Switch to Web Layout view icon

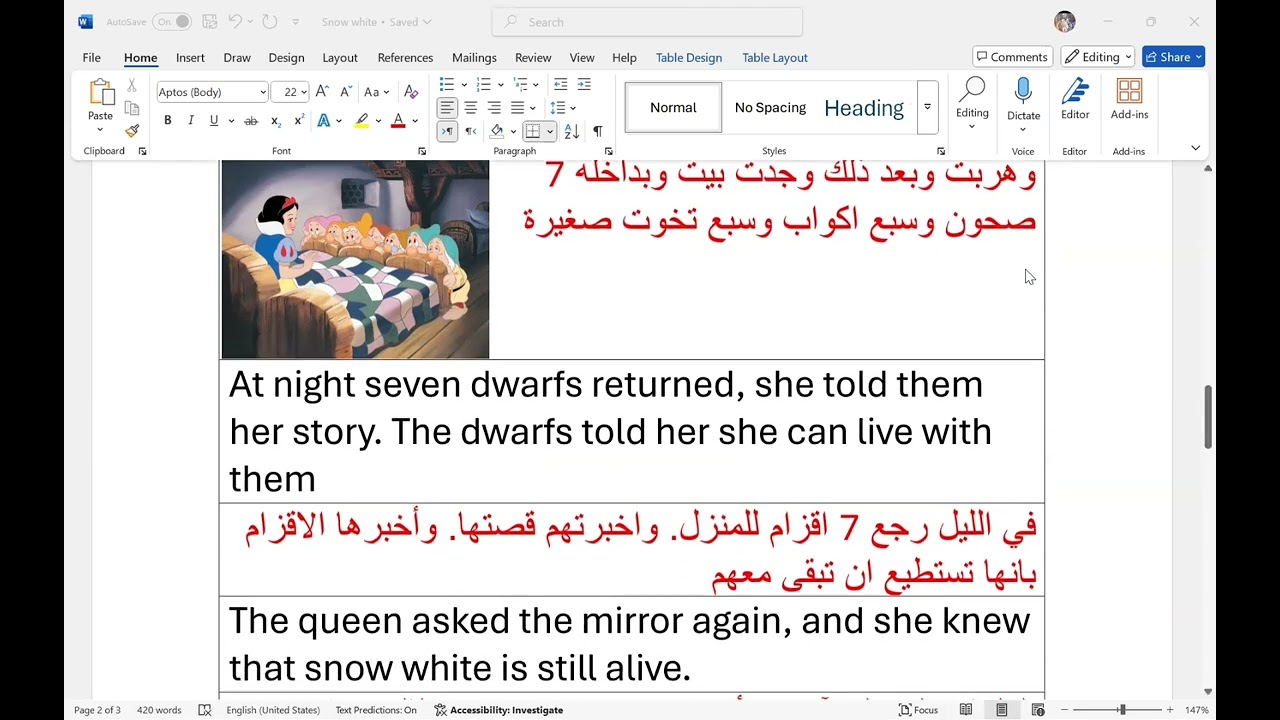(1038, 710)
